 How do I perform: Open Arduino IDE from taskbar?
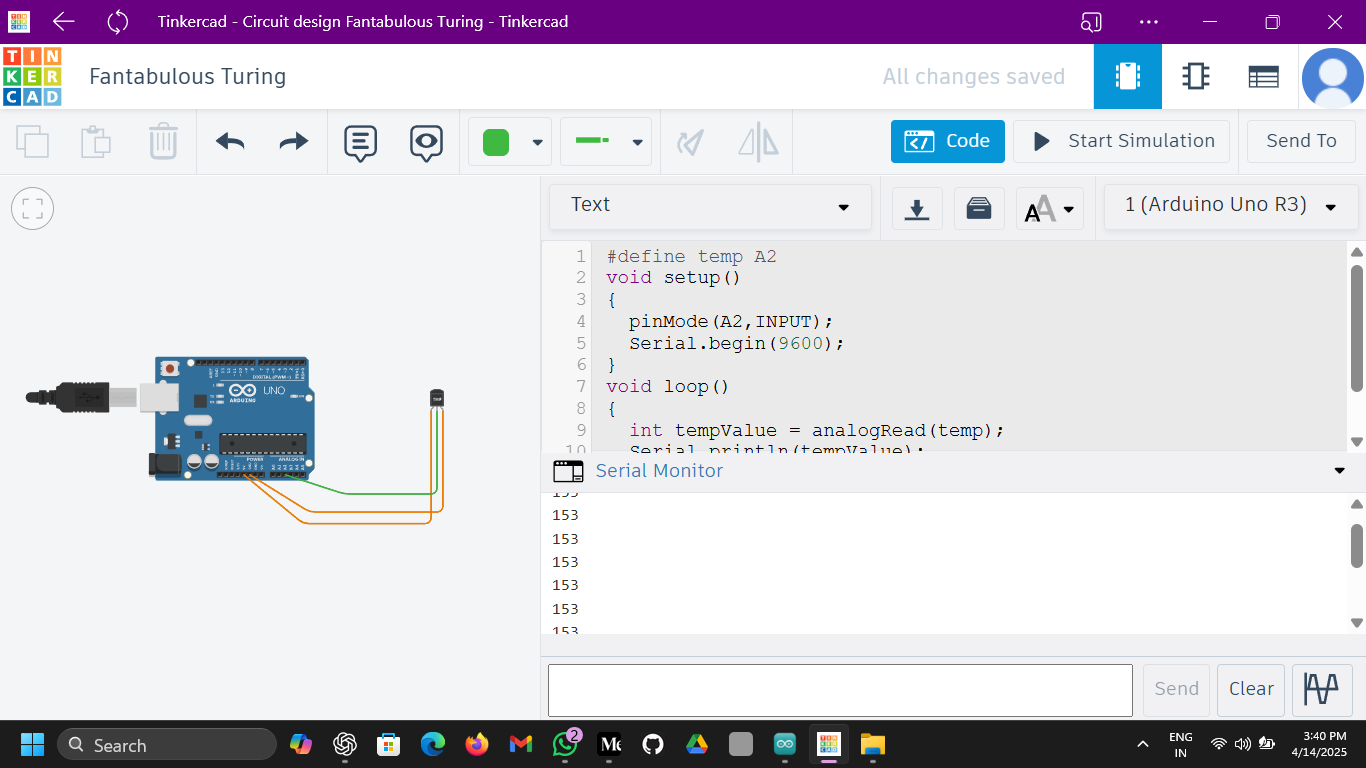(x=785, y=745)
